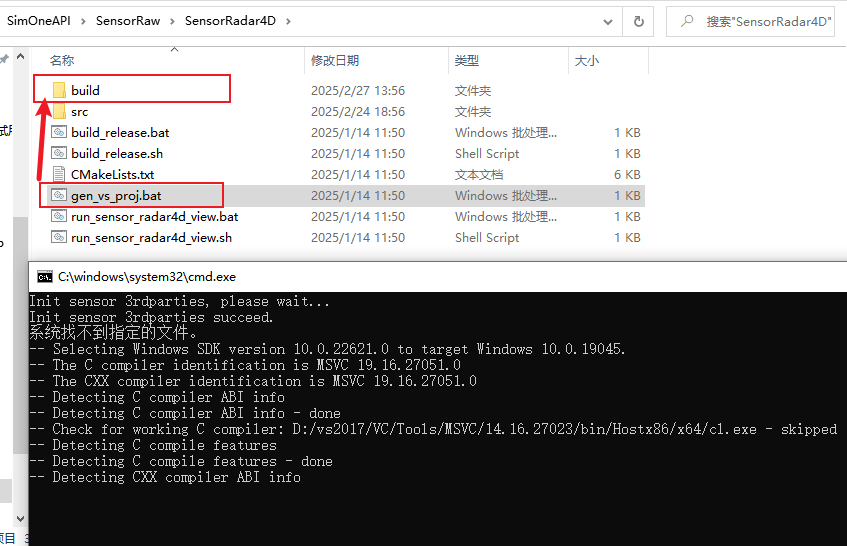Click the refresh button in address bar
Viewport: 847px width, 546px height.
638,22
